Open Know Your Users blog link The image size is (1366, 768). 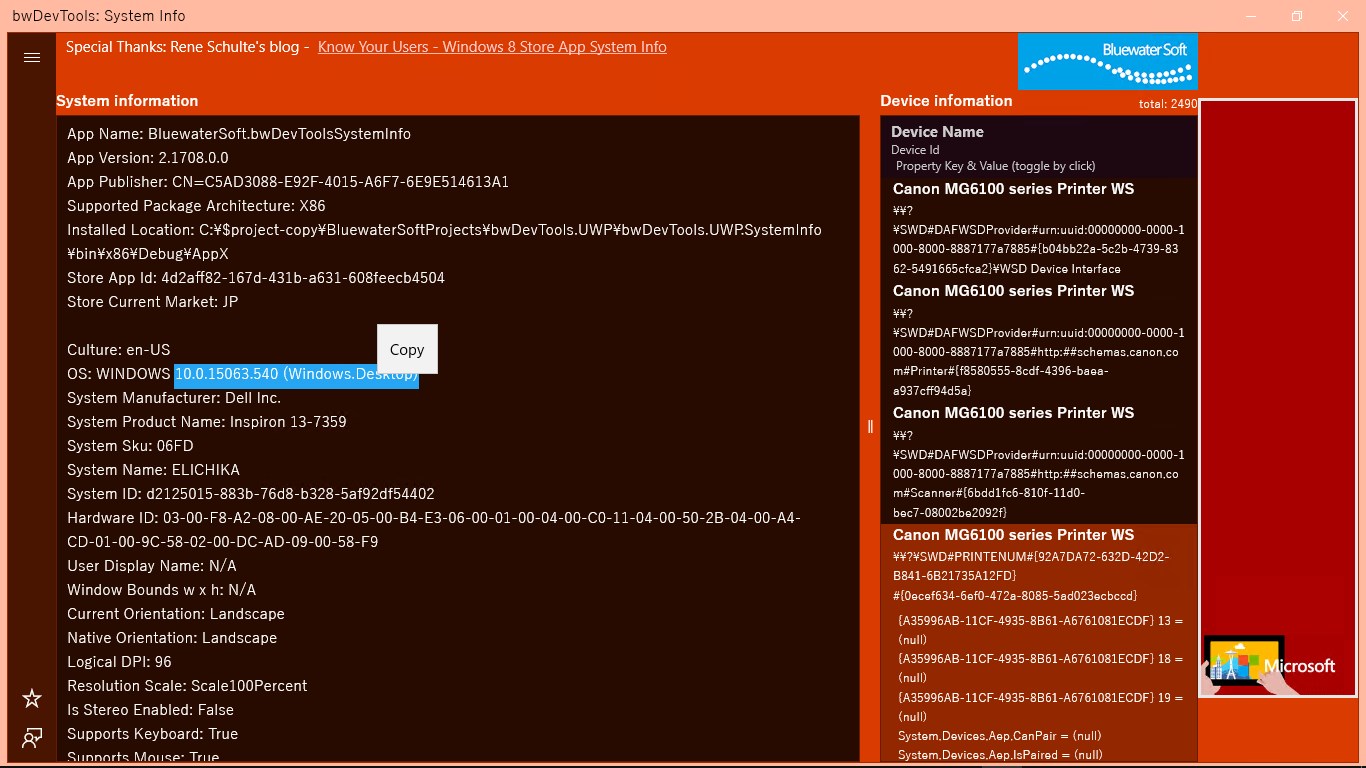pos(492,47)
